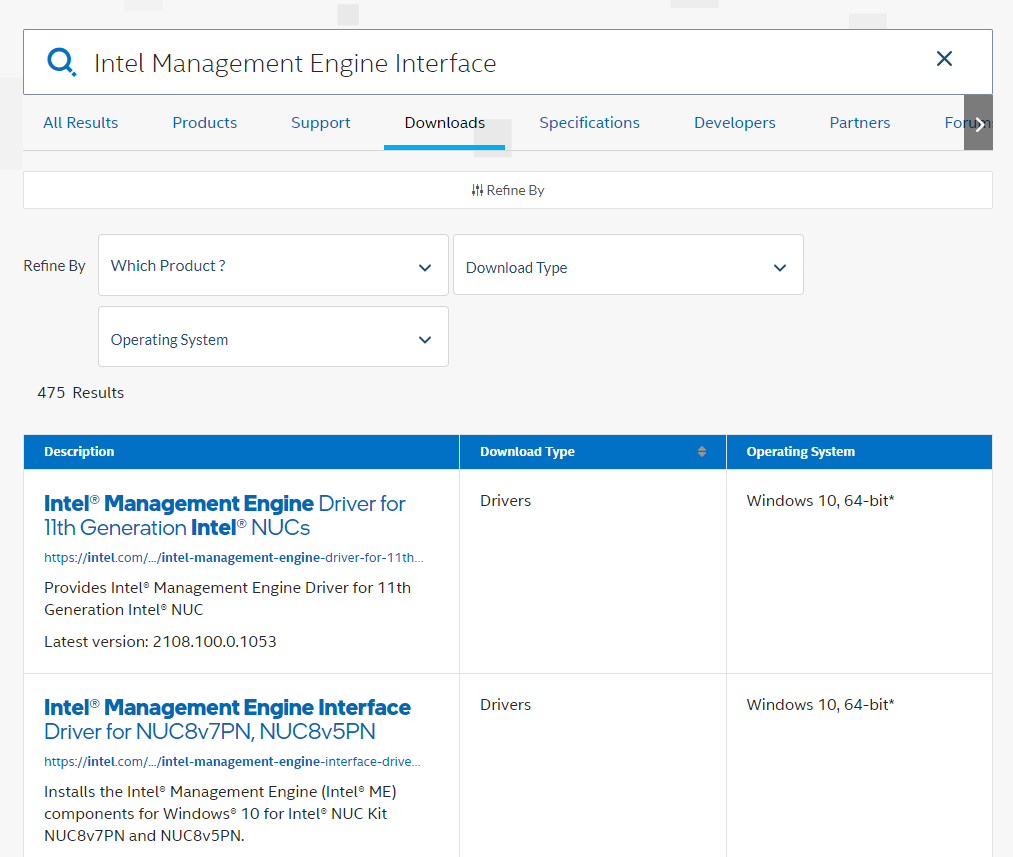1013x857 pixels.
Task: Open NUC8v7PN Management Engine Interface driver link
Action: 227,719
